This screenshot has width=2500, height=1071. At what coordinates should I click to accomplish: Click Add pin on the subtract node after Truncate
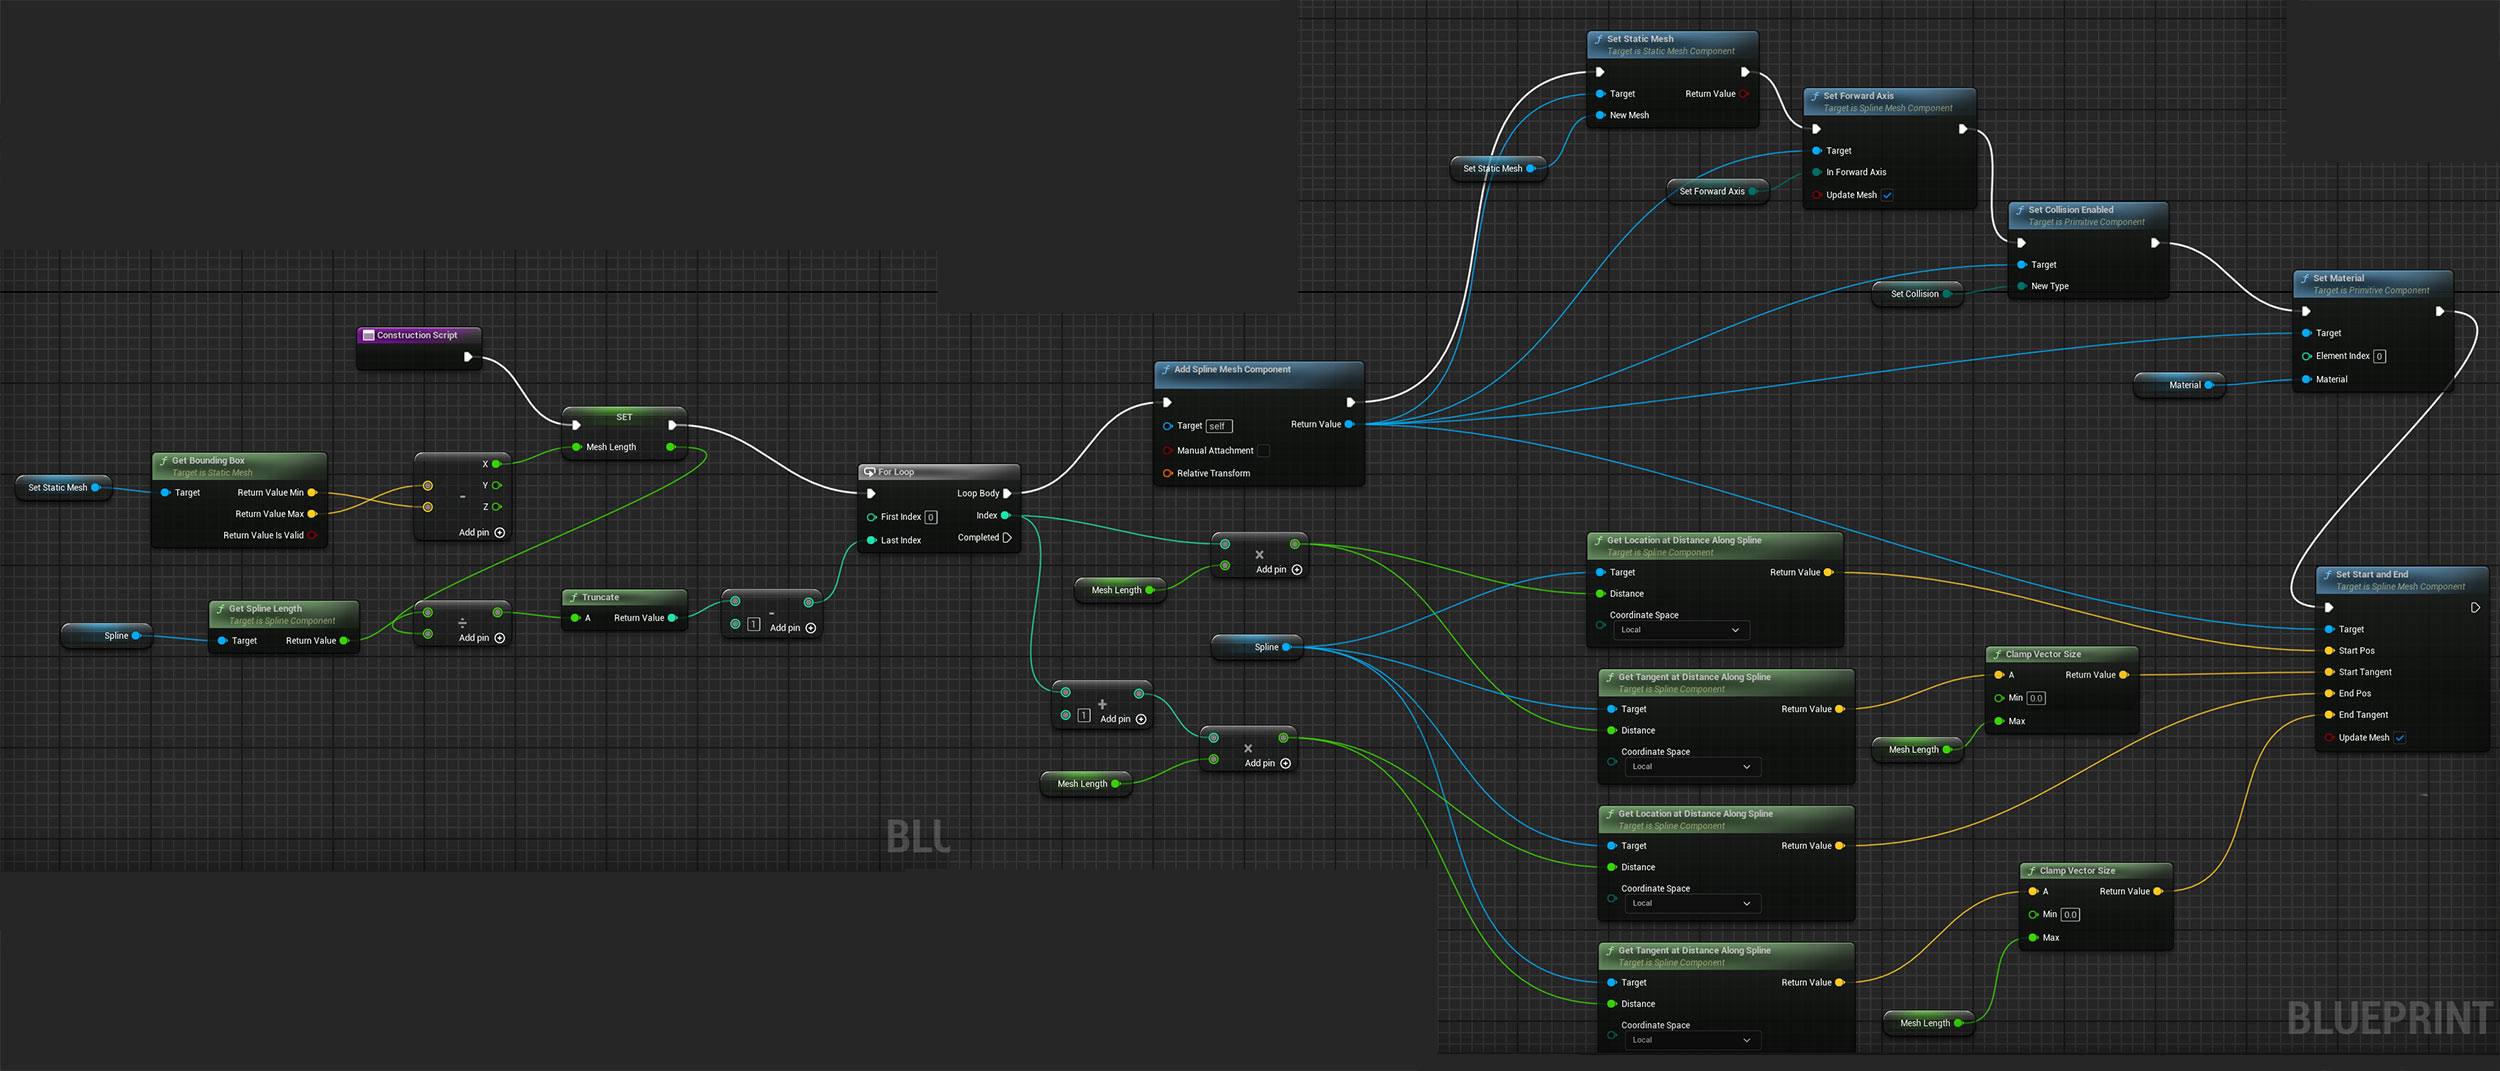[793, 628]
